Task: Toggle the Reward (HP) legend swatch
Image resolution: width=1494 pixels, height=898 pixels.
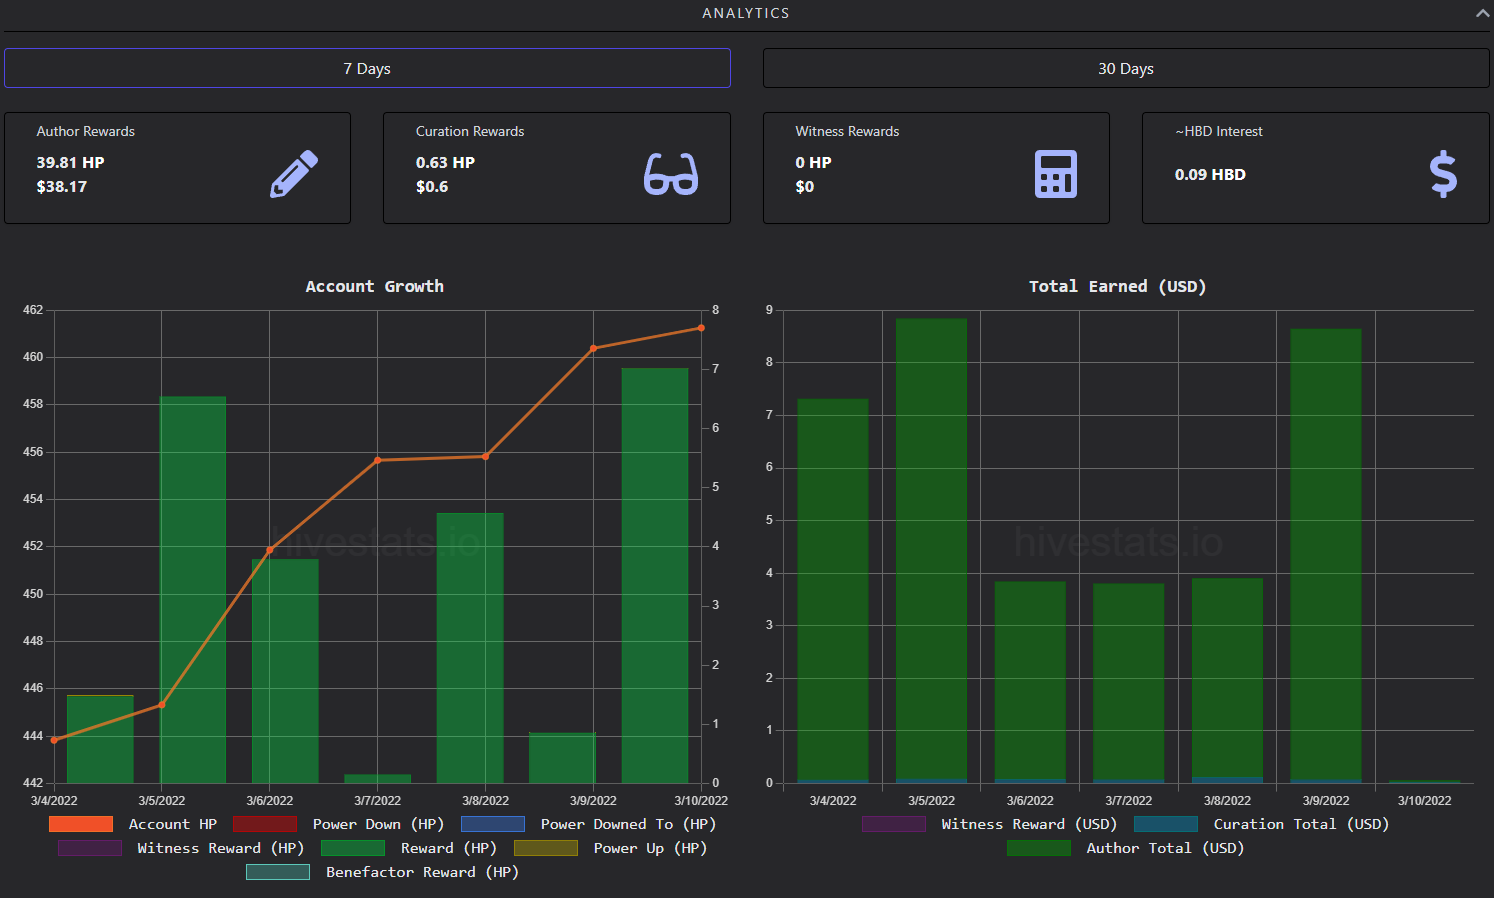Action: [x=353, y=848]
